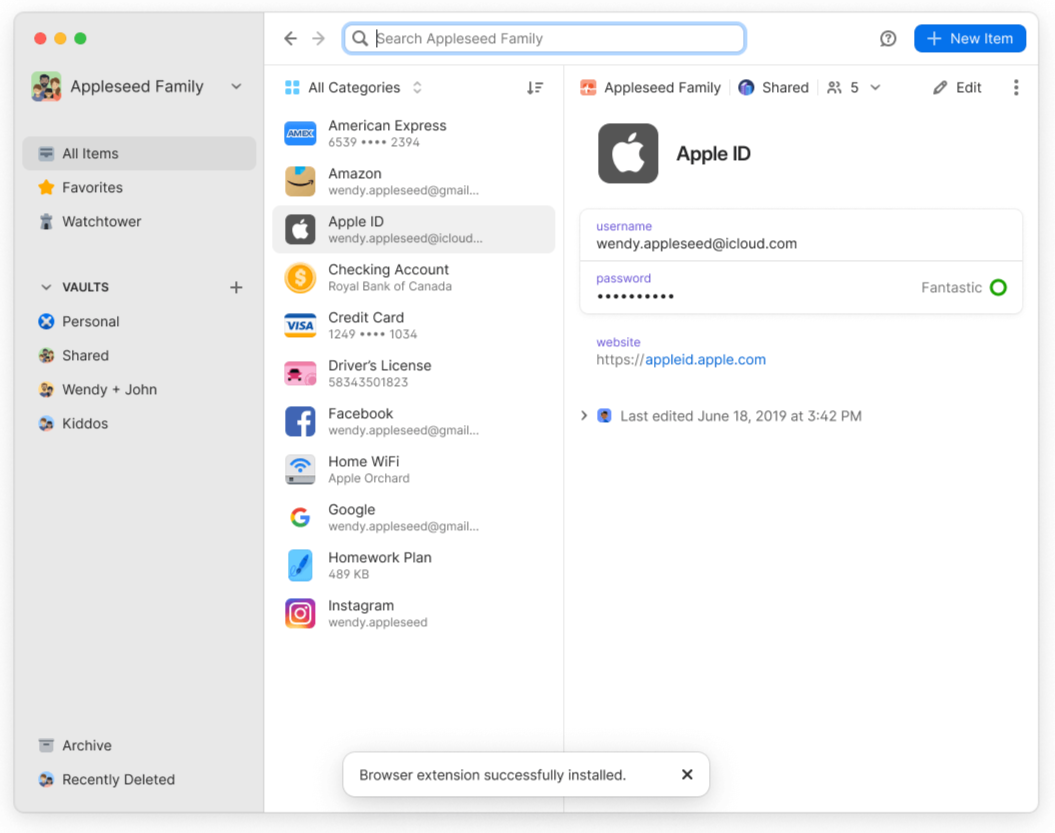1055x833 pixels.
Task: Click the last-edited user avatar icon
Action: pyautogui.click(x=604, y=416)
